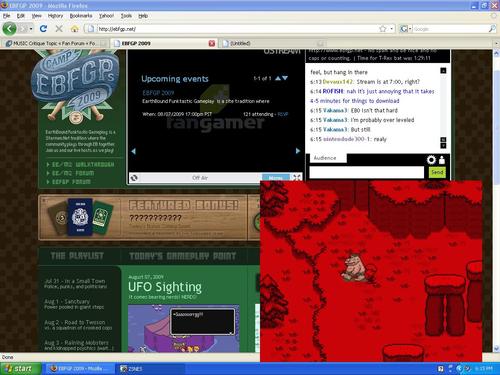Click the chat user profile icon
This screenshot has height=375, width=500.
pyautogui.click(x=442, y=160)
